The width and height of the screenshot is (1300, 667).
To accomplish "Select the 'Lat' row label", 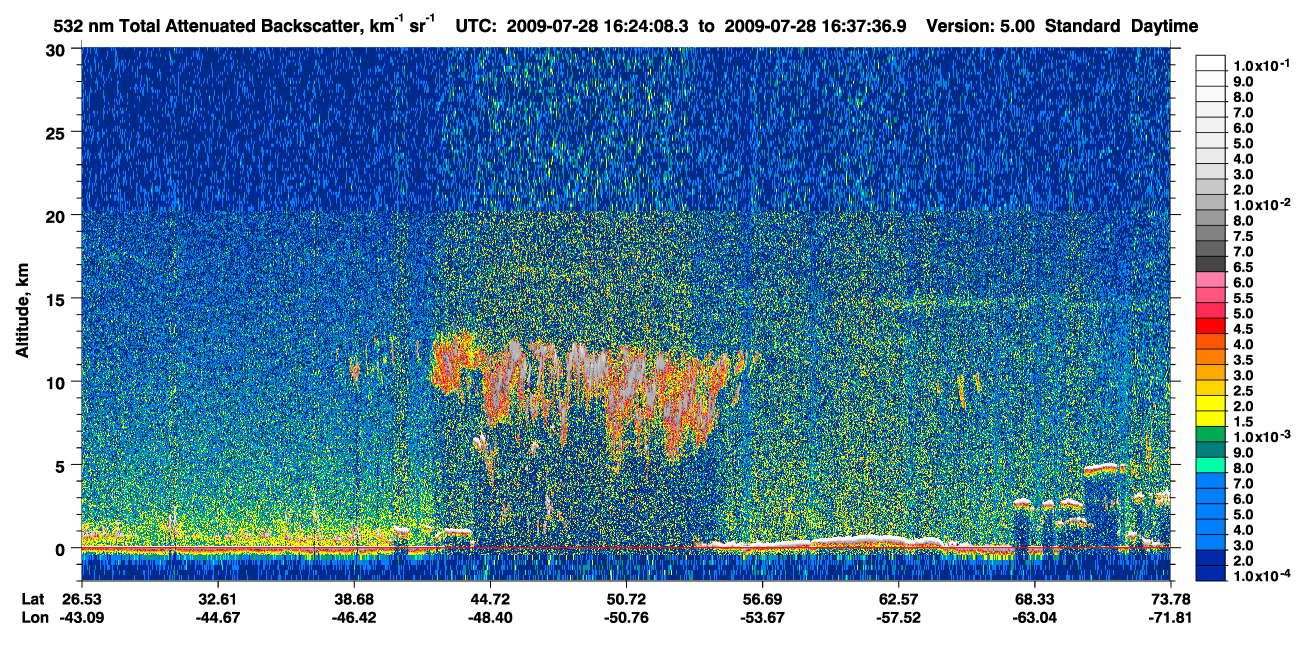I will tap(32, 599).
